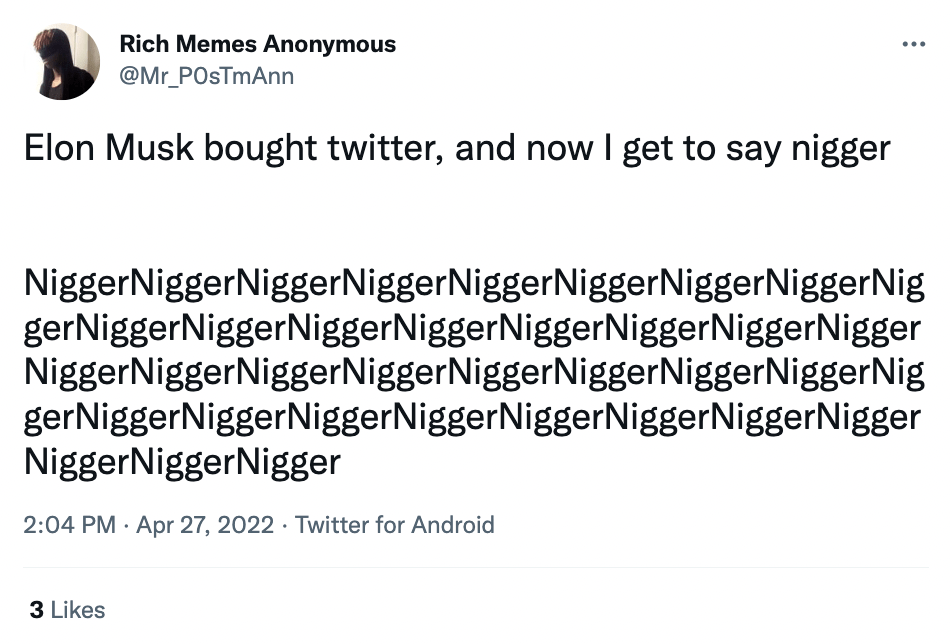Click the word Likes below the tweet
The image size is (950, 644).
77,609
